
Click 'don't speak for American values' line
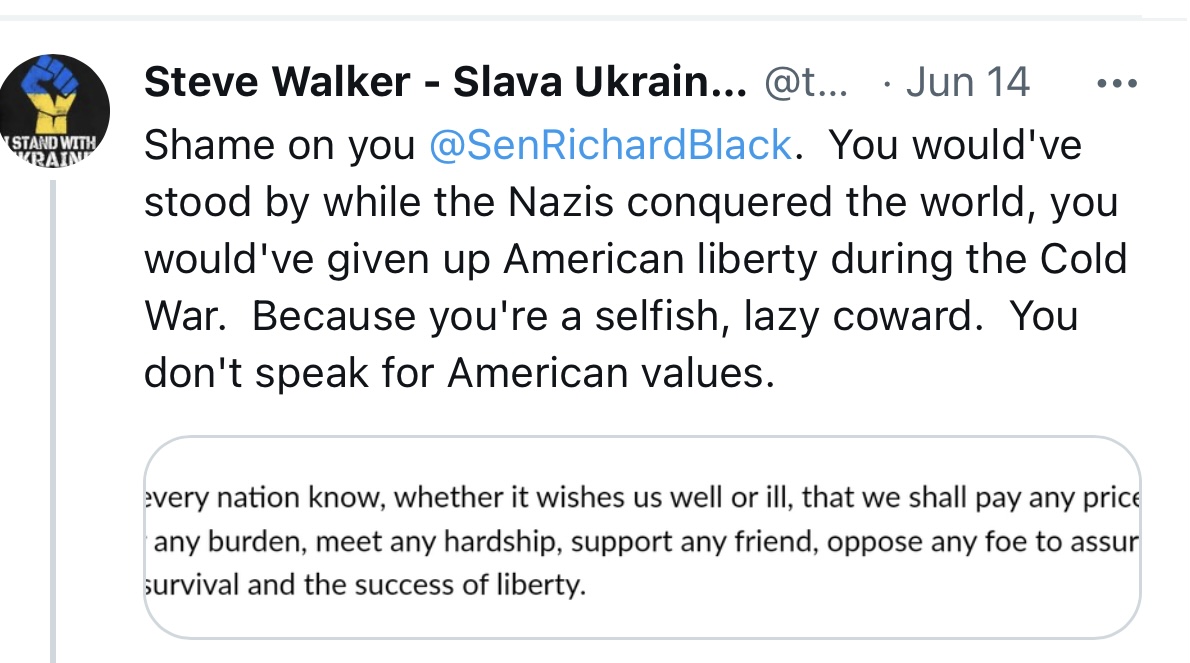[x=459, y=373]
